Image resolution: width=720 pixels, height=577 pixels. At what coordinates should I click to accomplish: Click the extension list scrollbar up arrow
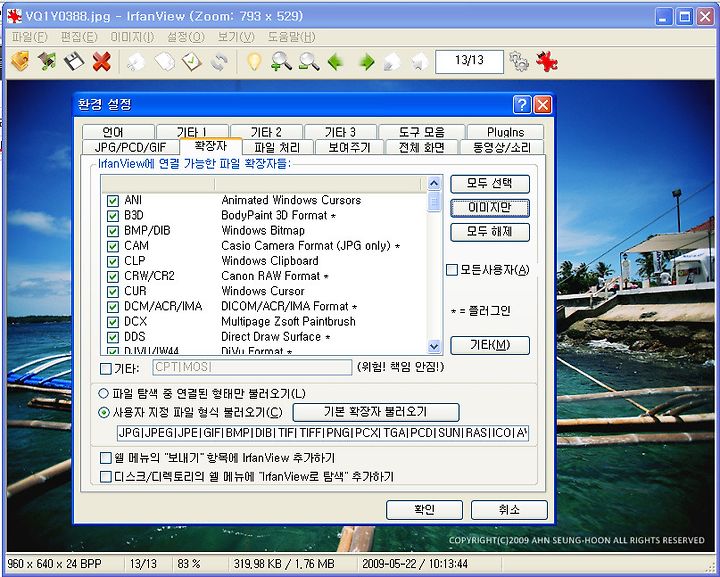[x=434, y=184]
